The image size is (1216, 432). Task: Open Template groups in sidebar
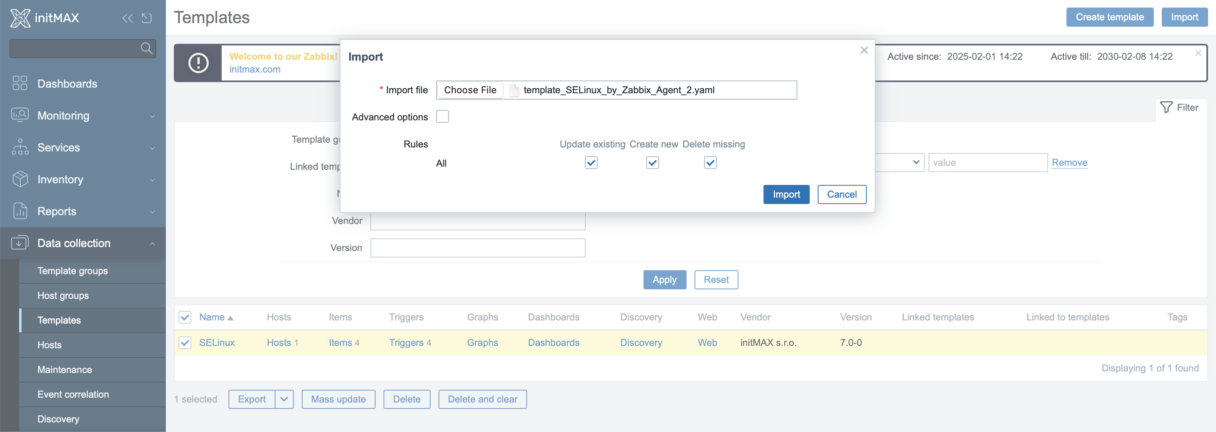[x=72, y=271]
